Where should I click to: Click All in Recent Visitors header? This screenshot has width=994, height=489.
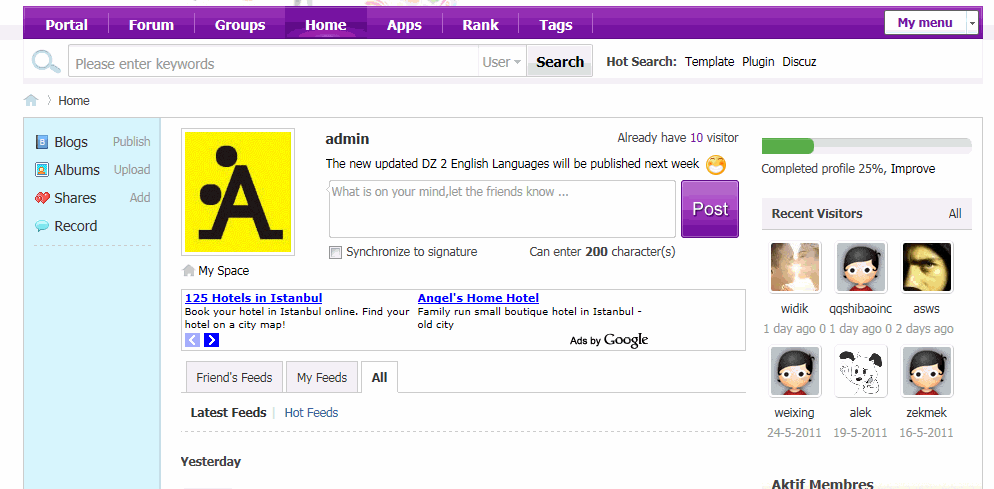click(955, 214)
